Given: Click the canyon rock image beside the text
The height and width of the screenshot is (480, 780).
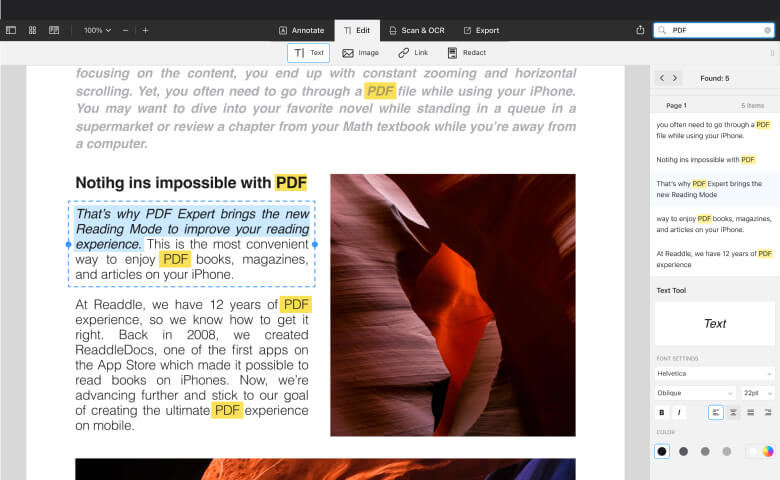Looking at the screenshot, I should click(453, 305).
